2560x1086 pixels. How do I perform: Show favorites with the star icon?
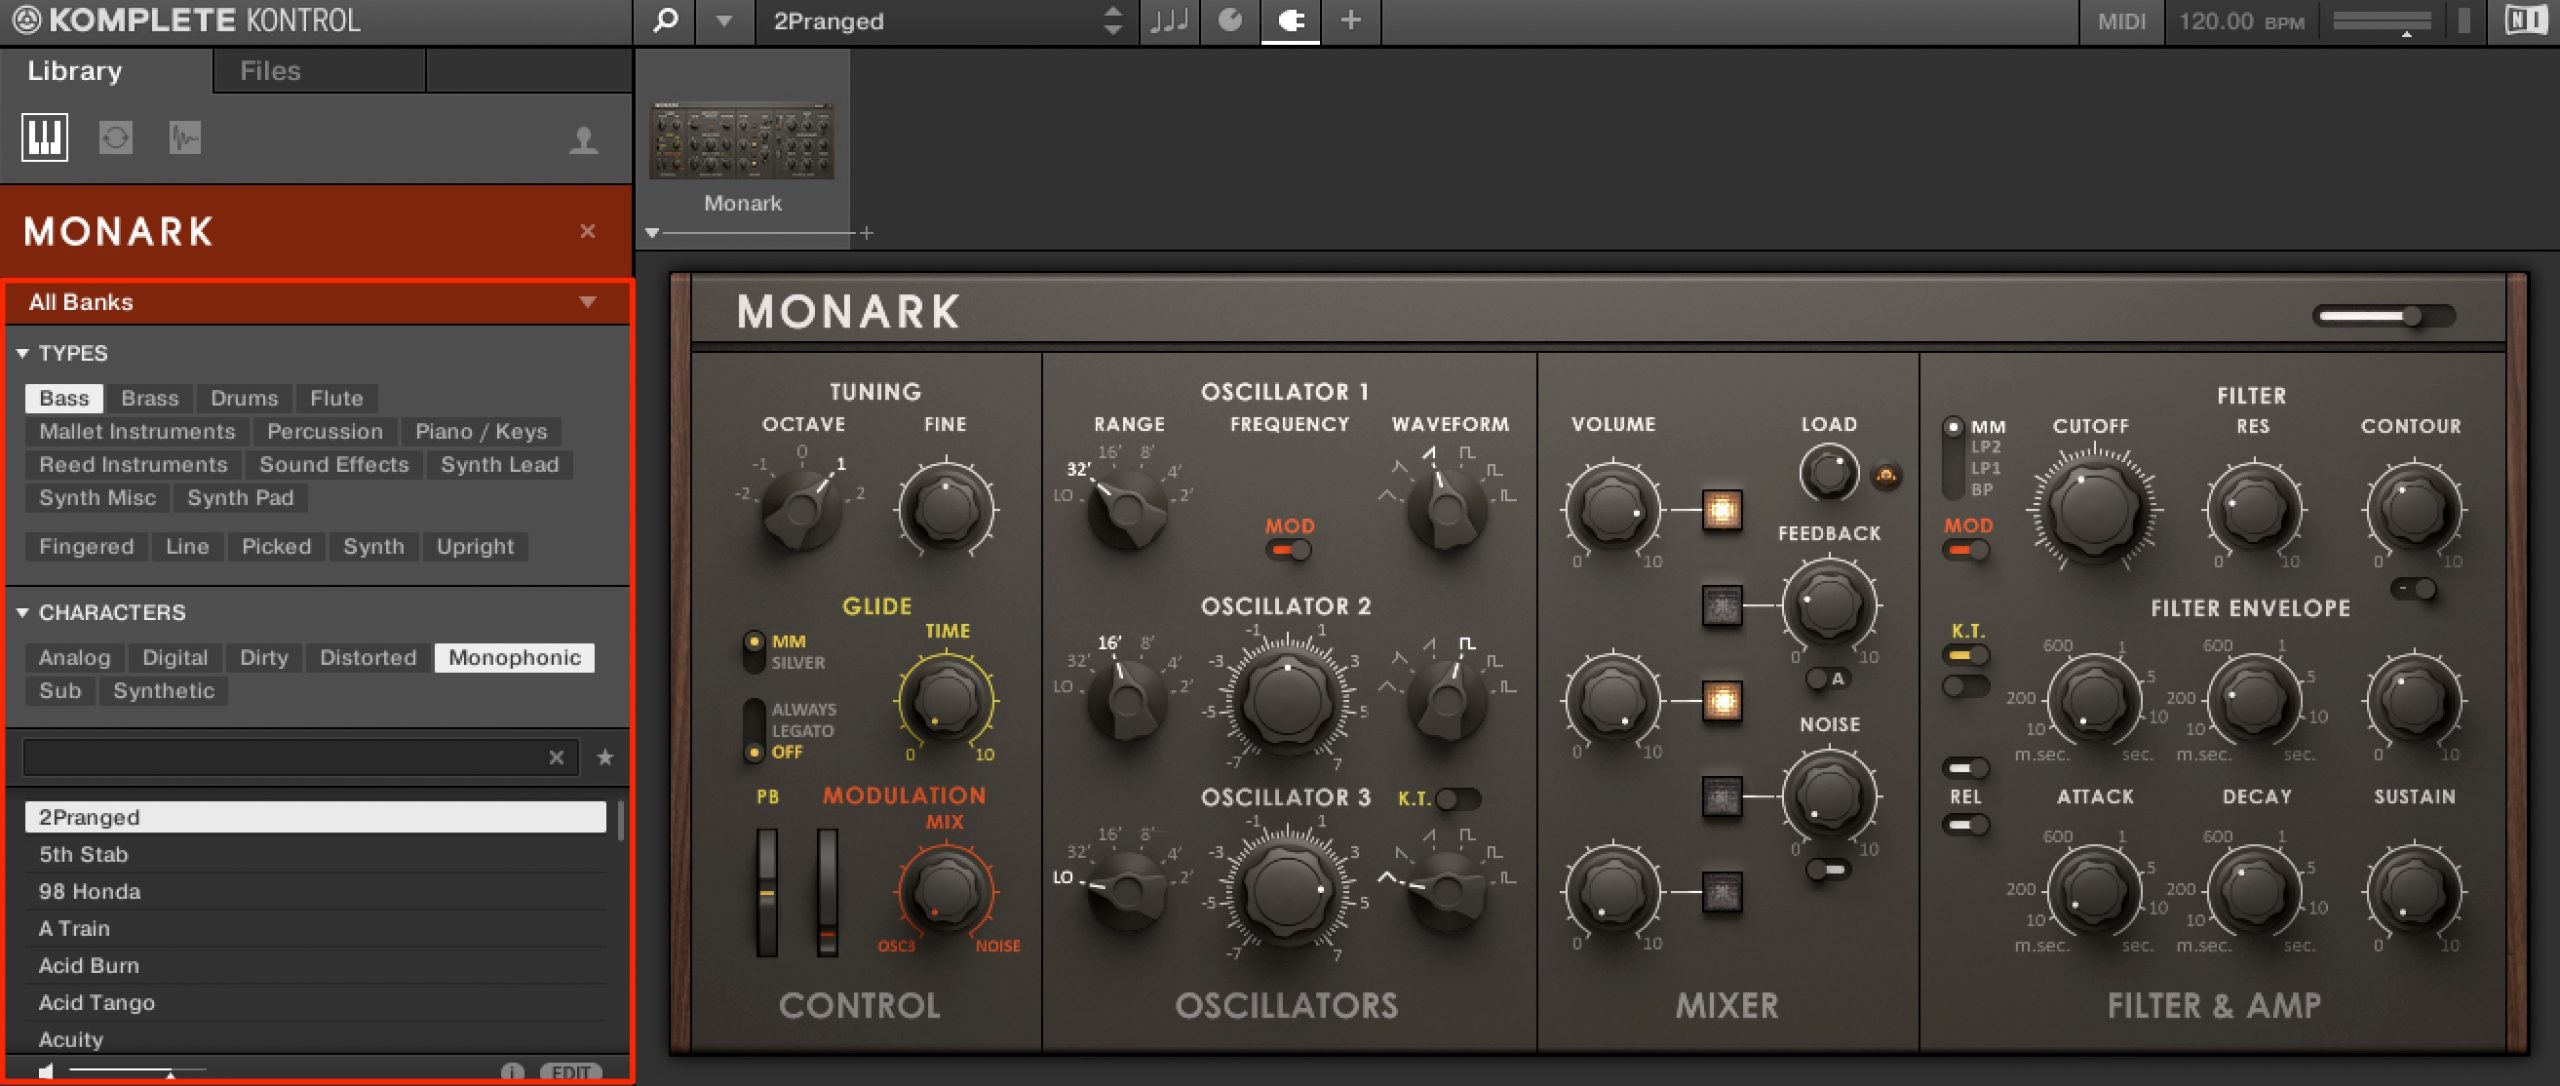pos(605,758)
